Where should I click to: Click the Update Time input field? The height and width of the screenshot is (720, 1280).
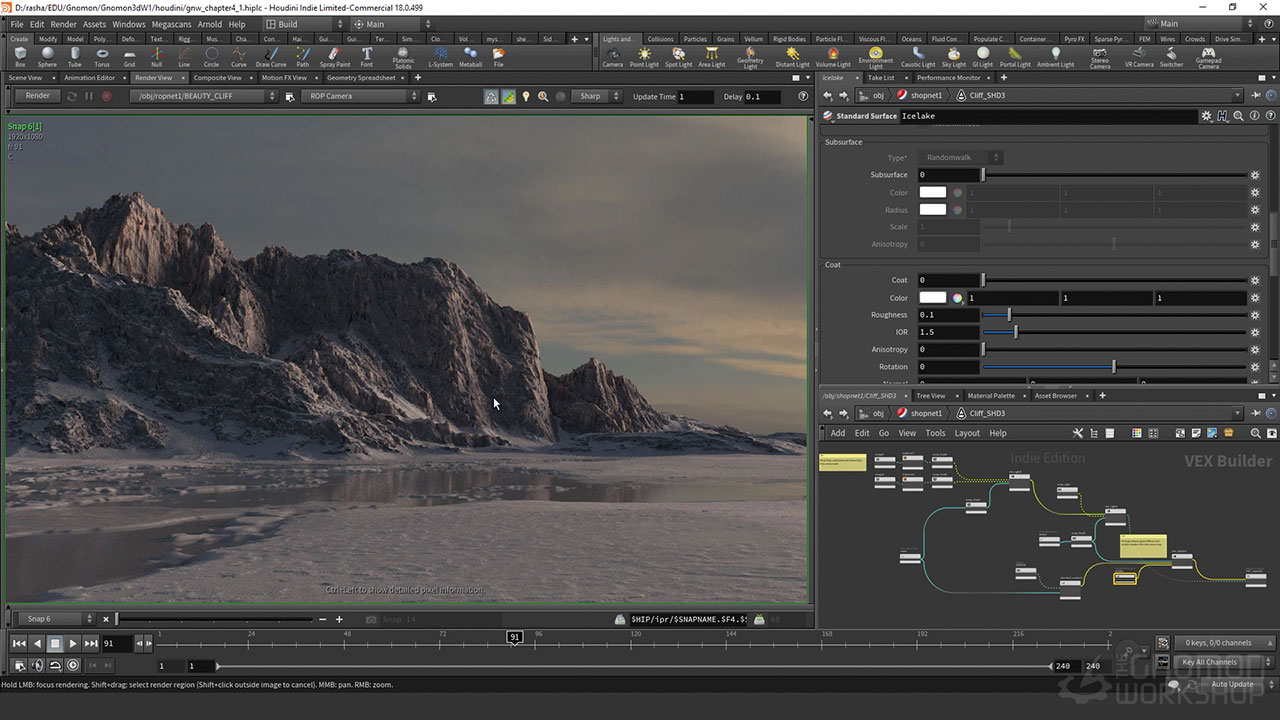[695, 96]
